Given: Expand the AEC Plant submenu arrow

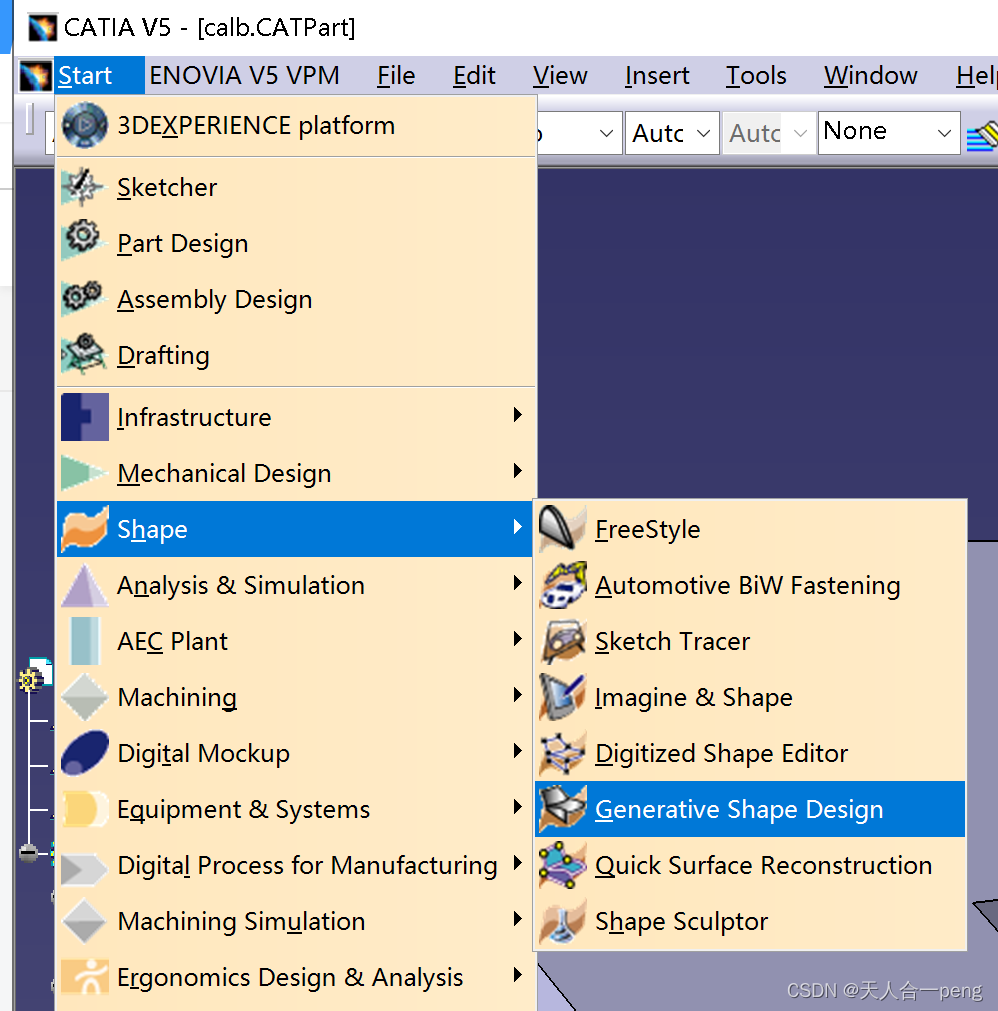Looking at the screenshot, I should pyautogui.click(x=517, y=639).
